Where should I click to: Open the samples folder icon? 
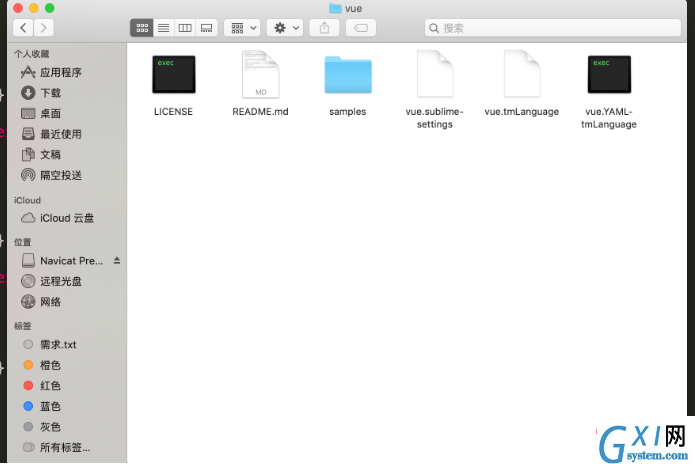pyautogui.click(x=348, y=75)
